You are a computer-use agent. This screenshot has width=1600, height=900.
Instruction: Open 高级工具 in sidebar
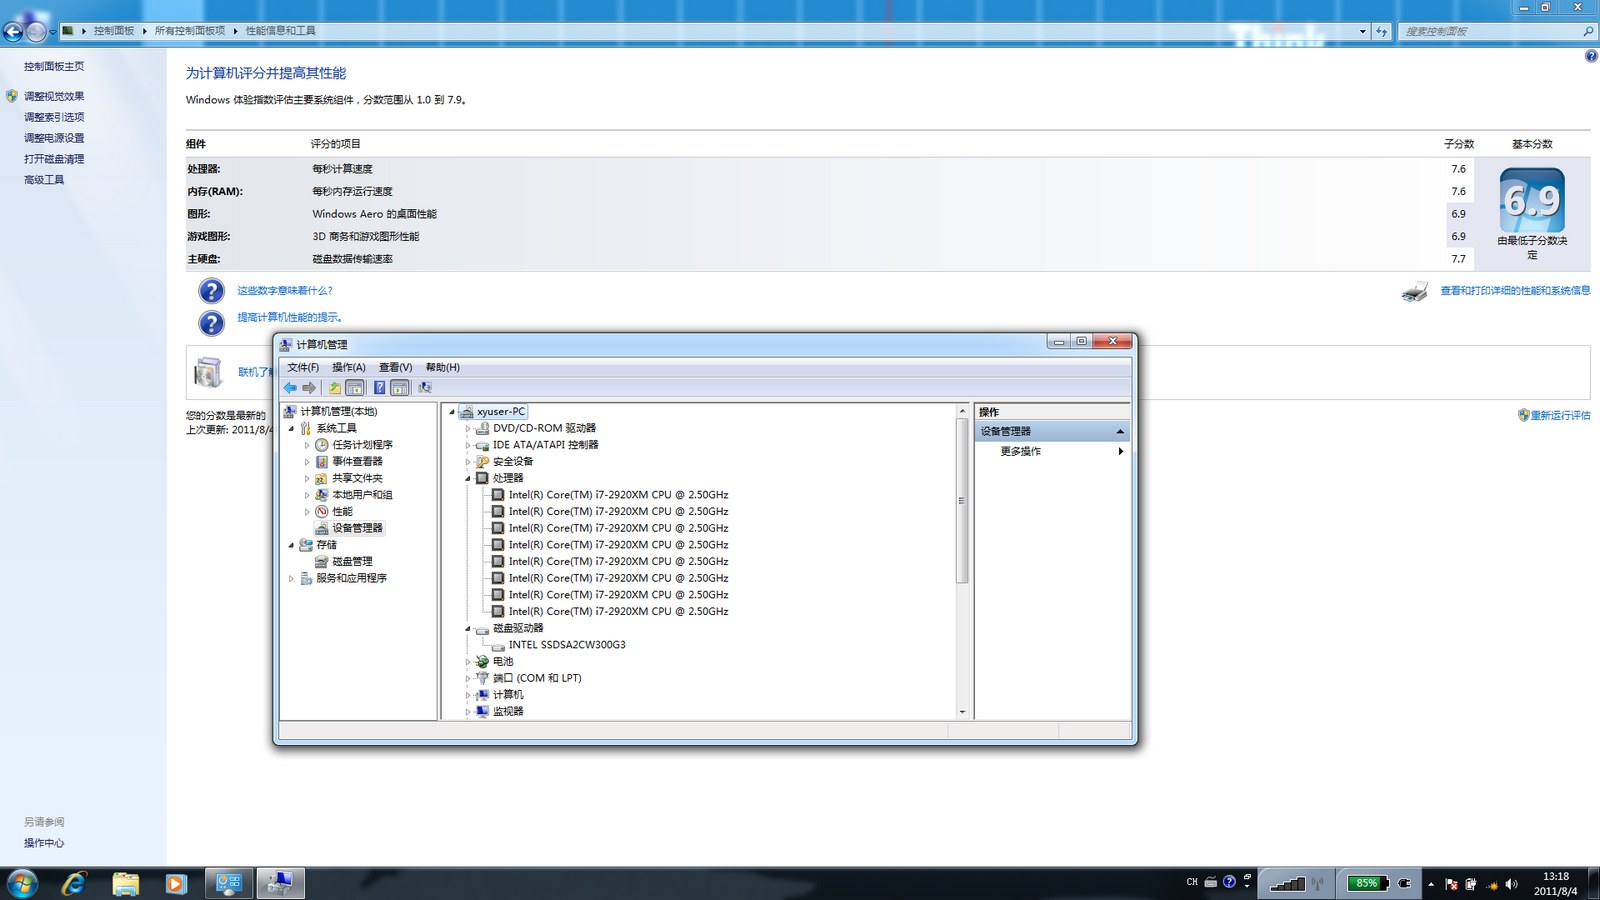44,180
